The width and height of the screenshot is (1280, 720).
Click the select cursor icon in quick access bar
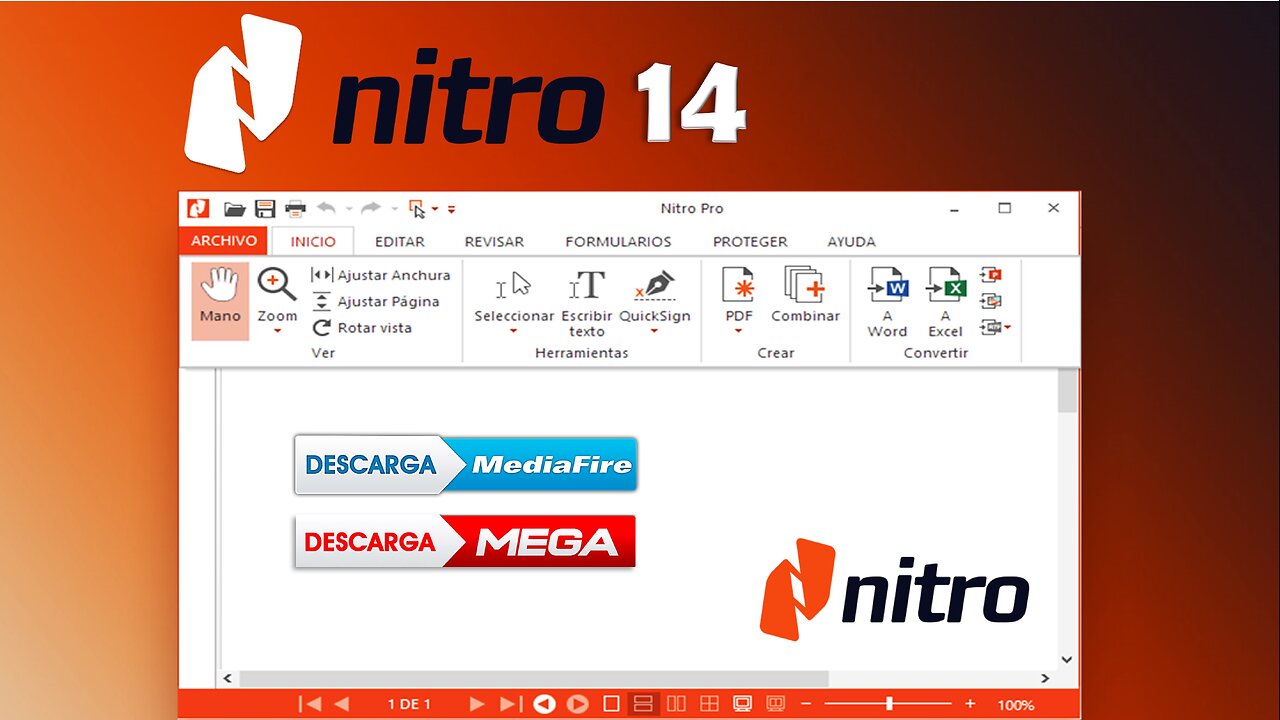pyautogui.click(x=416, y=209)
